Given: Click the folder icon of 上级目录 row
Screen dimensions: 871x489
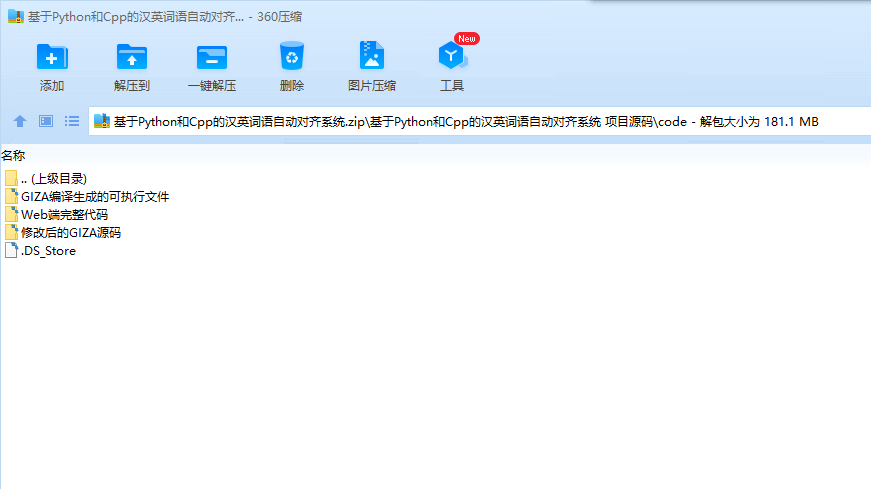Looking at the screenshot, I should (11, 178).
